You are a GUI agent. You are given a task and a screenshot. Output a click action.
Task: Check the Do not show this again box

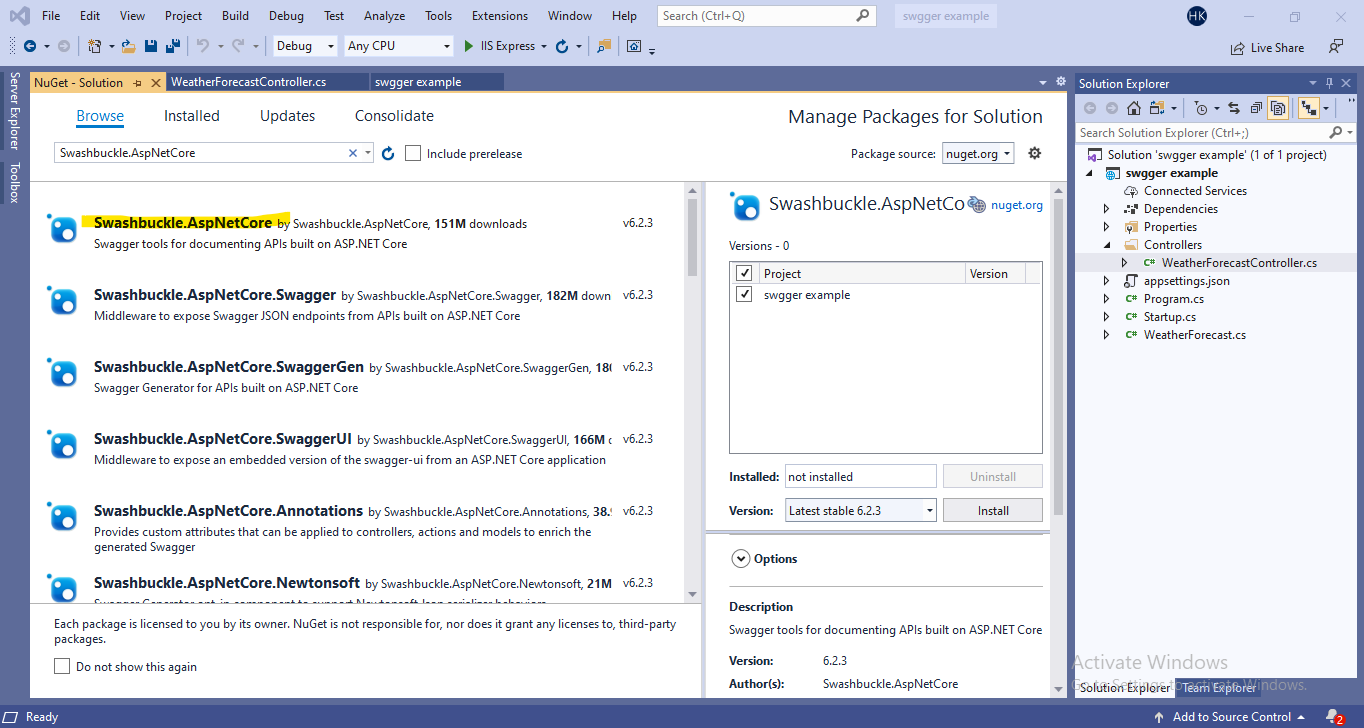[x=62, y=666]
